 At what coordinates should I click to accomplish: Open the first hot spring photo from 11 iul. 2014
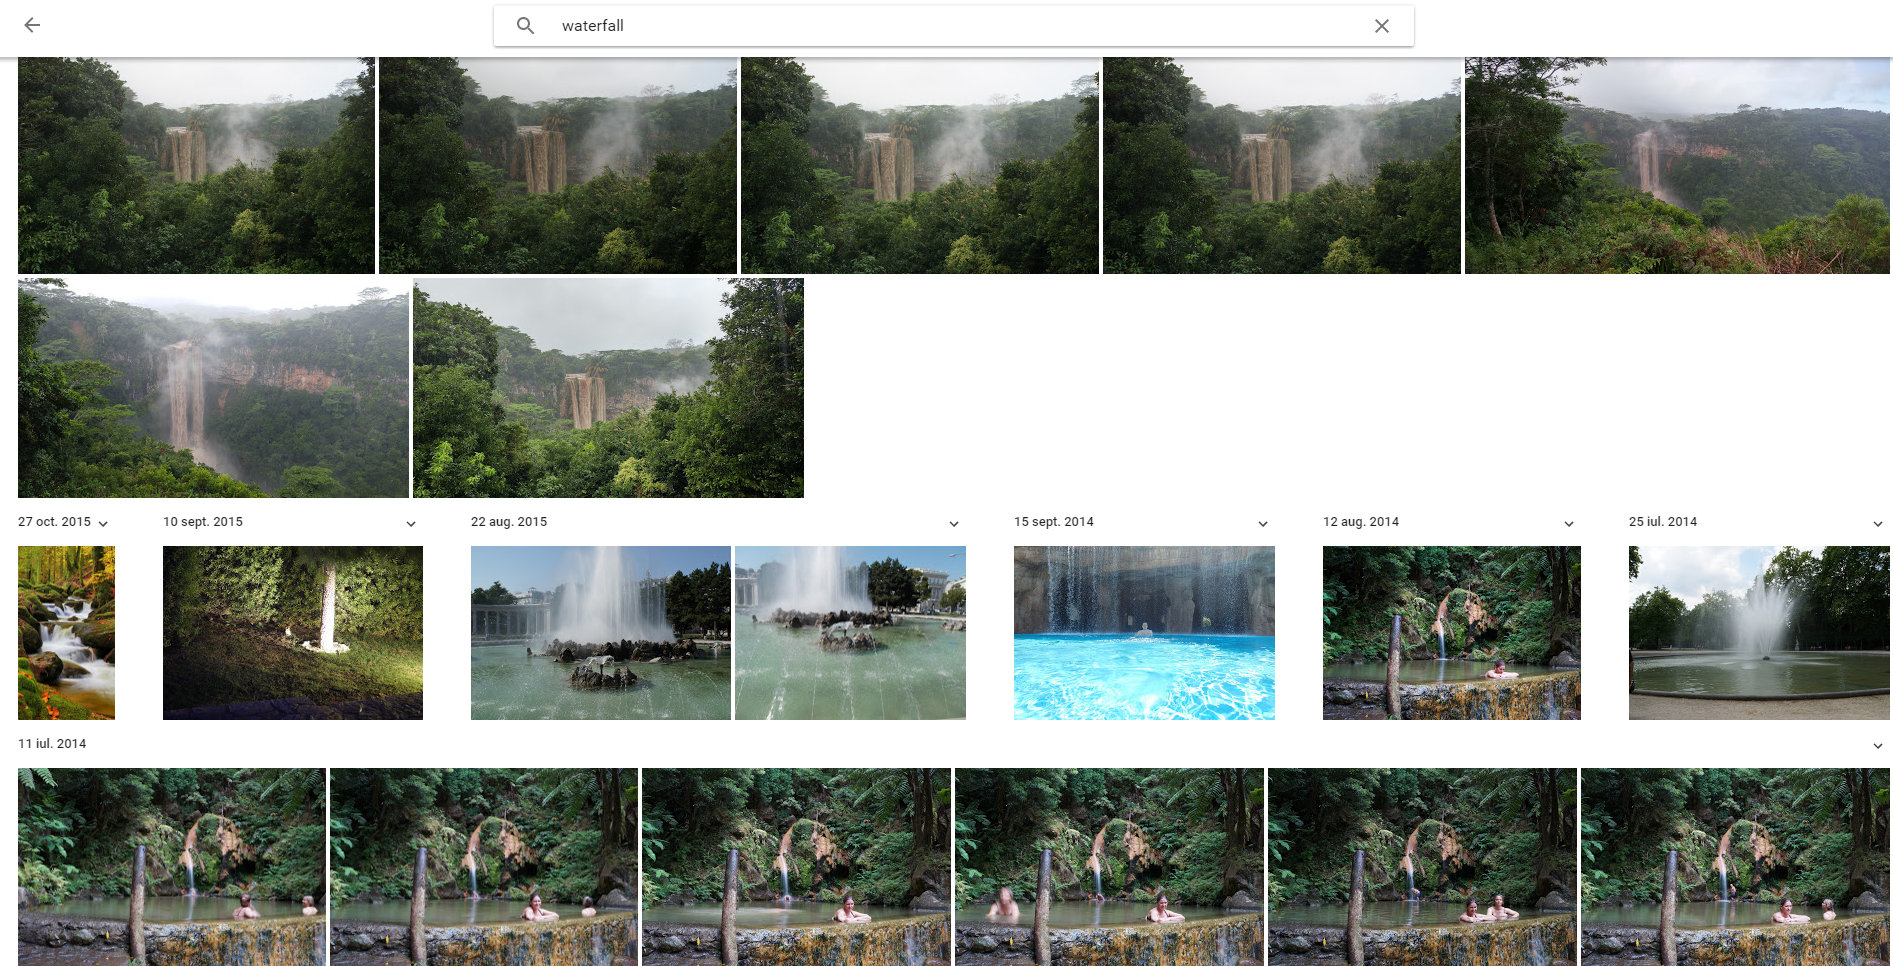tap(172, 867)
